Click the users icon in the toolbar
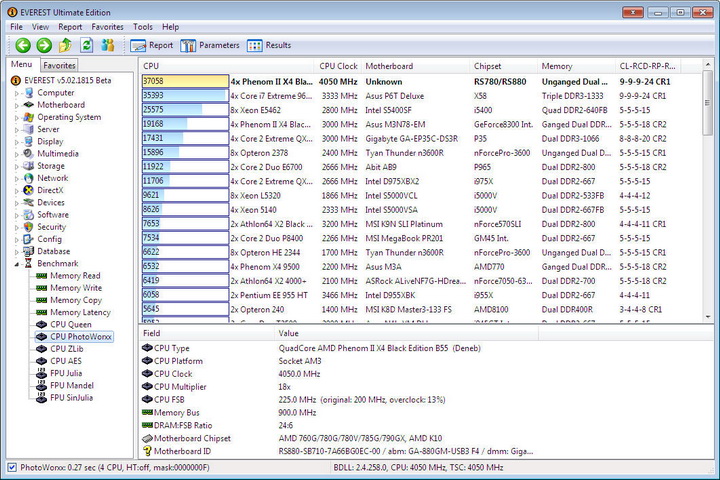 tap(108, 45)
